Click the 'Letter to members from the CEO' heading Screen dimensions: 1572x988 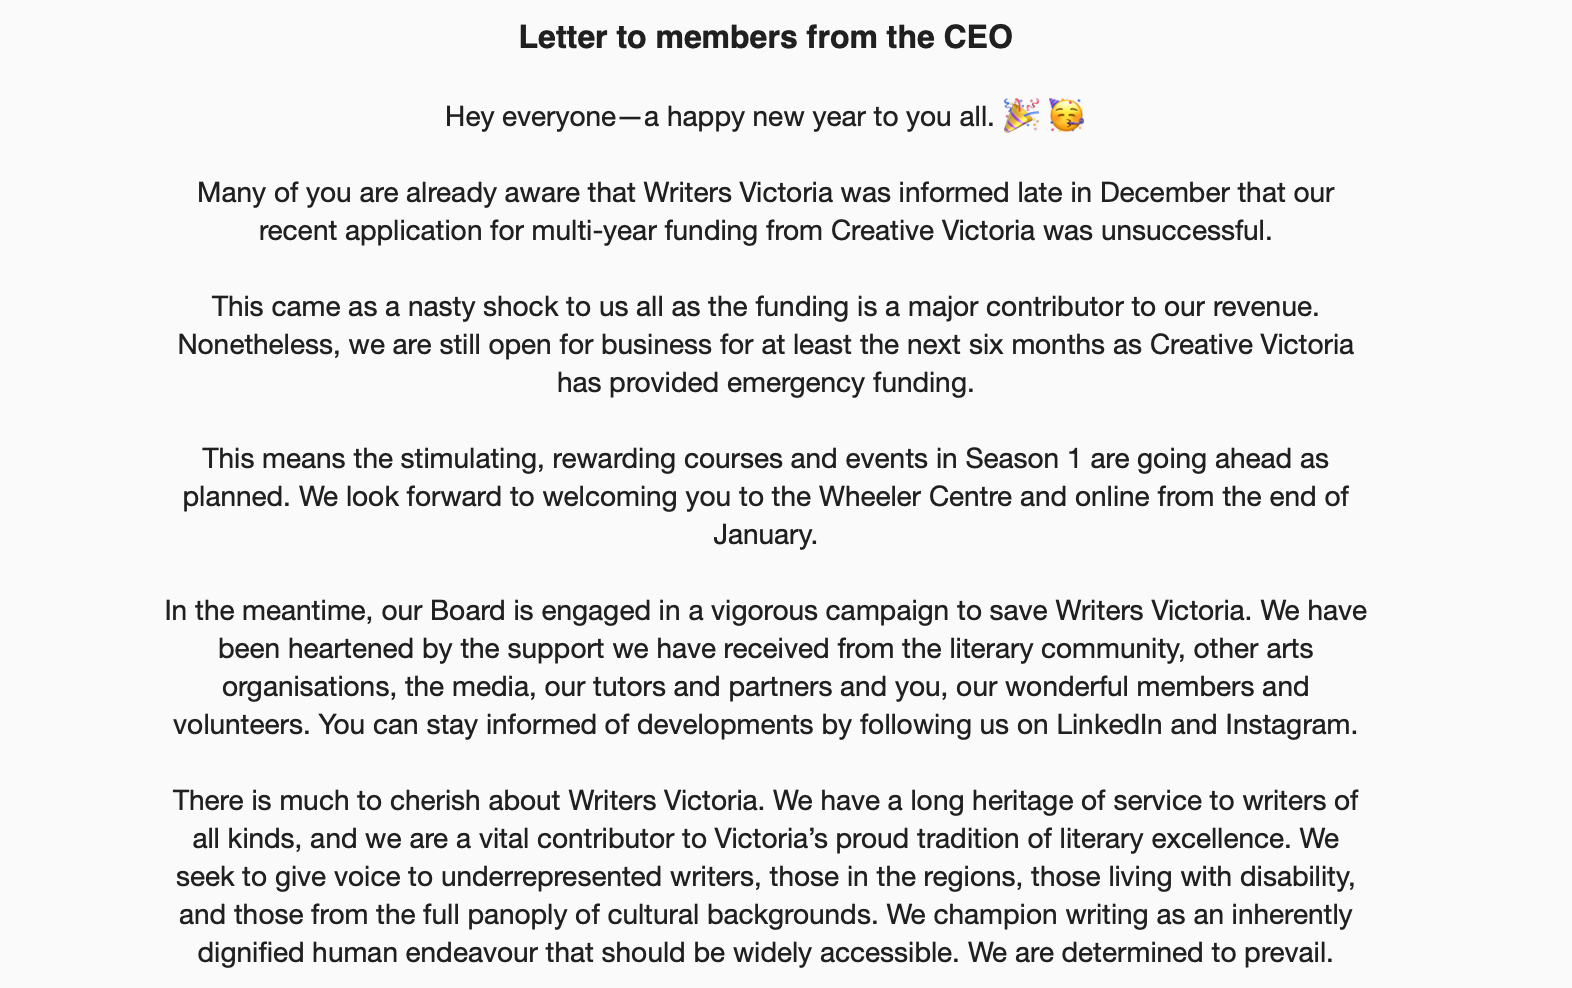tap(765, 37)
